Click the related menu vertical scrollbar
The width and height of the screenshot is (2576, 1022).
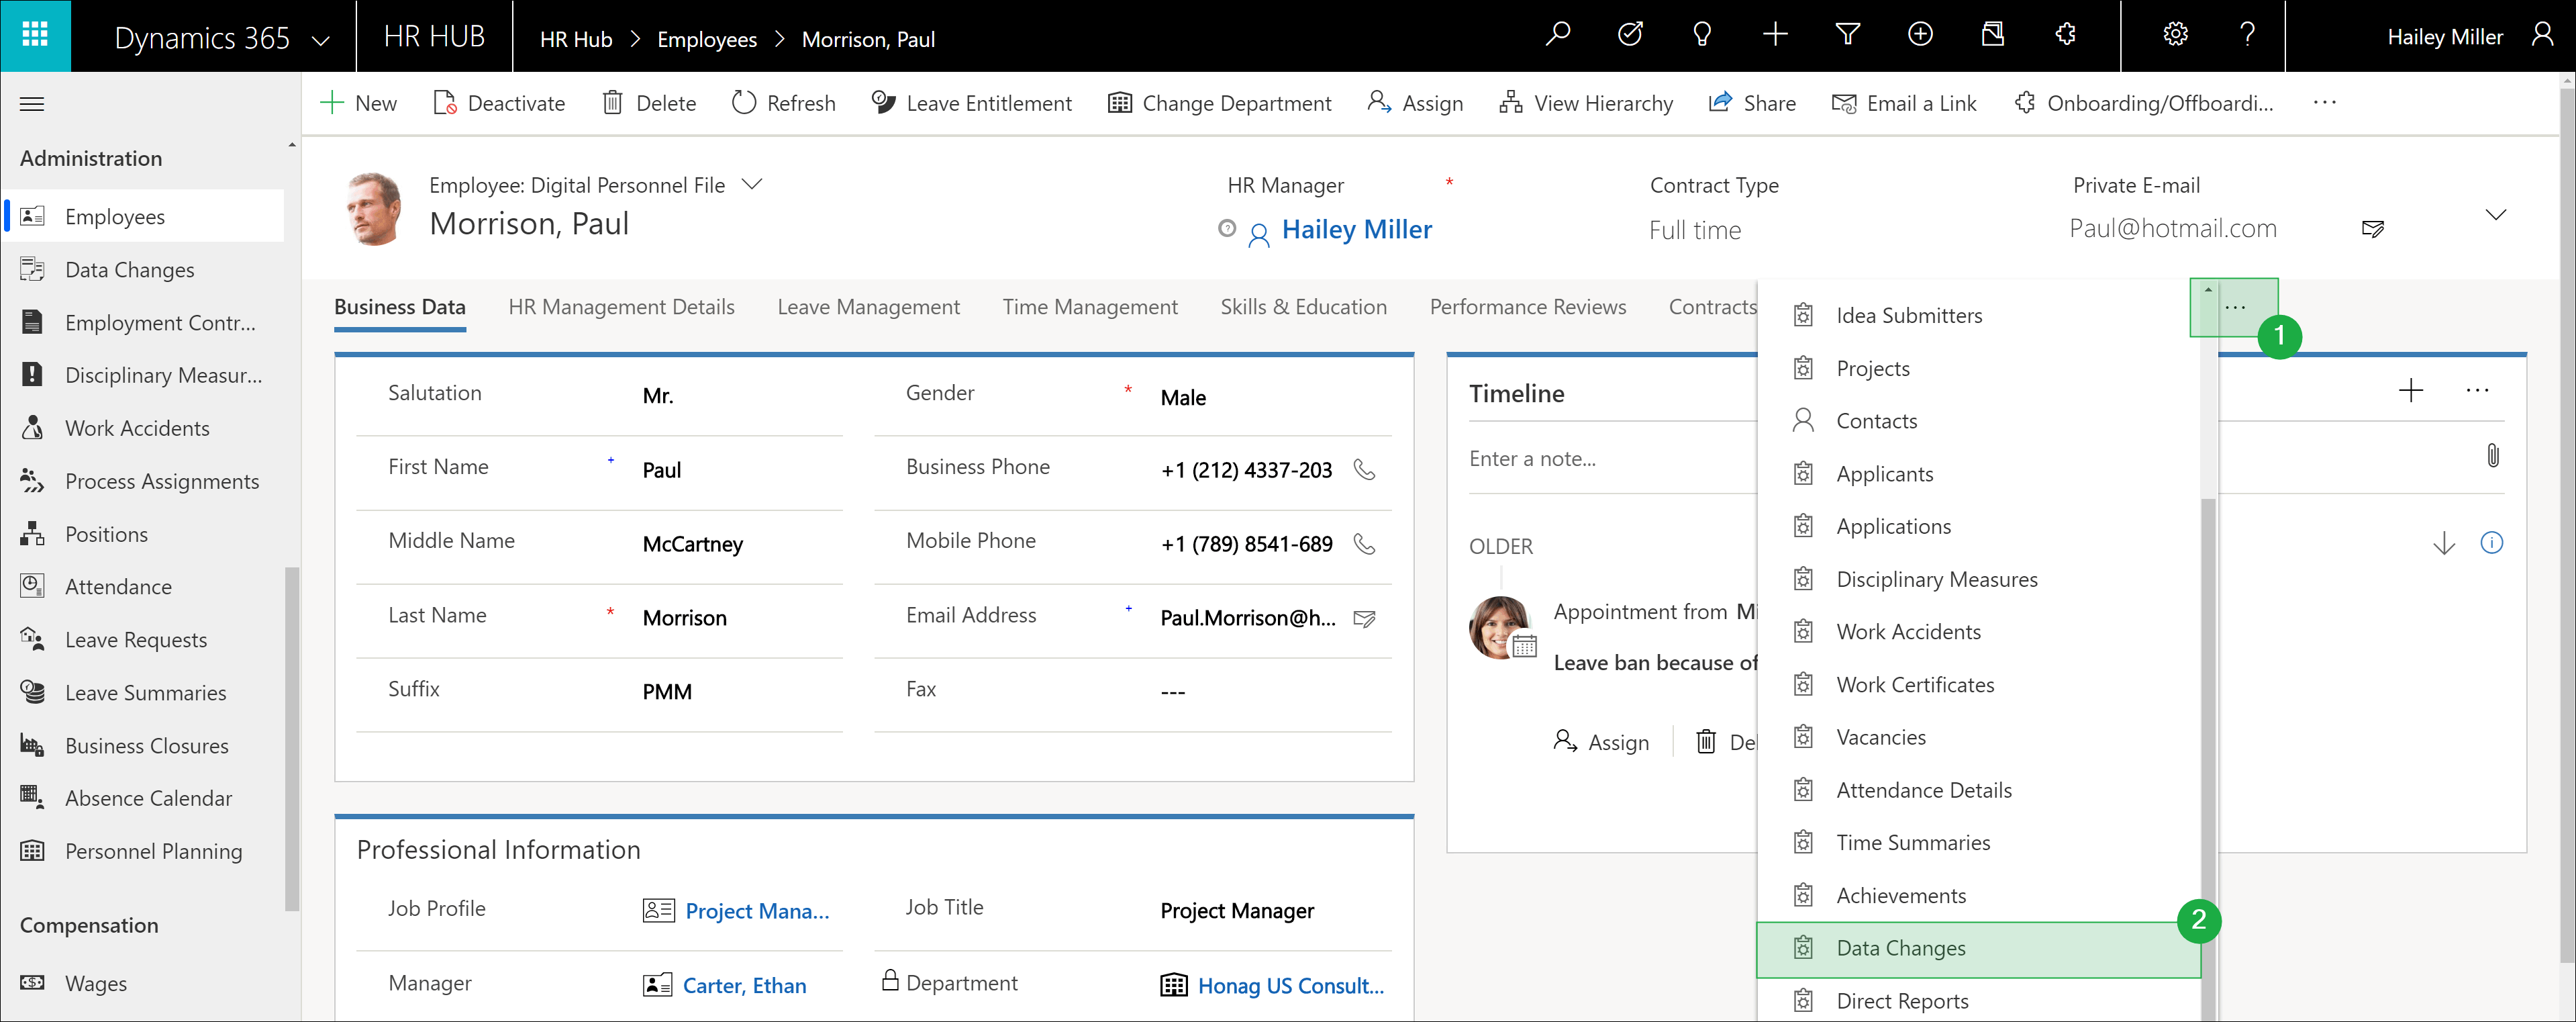pos(2208,760)
